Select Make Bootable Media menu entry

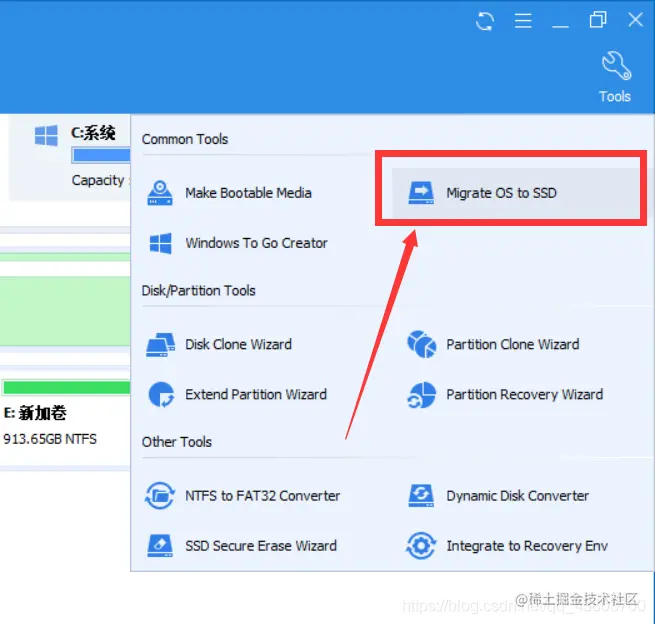coord(249,193)
